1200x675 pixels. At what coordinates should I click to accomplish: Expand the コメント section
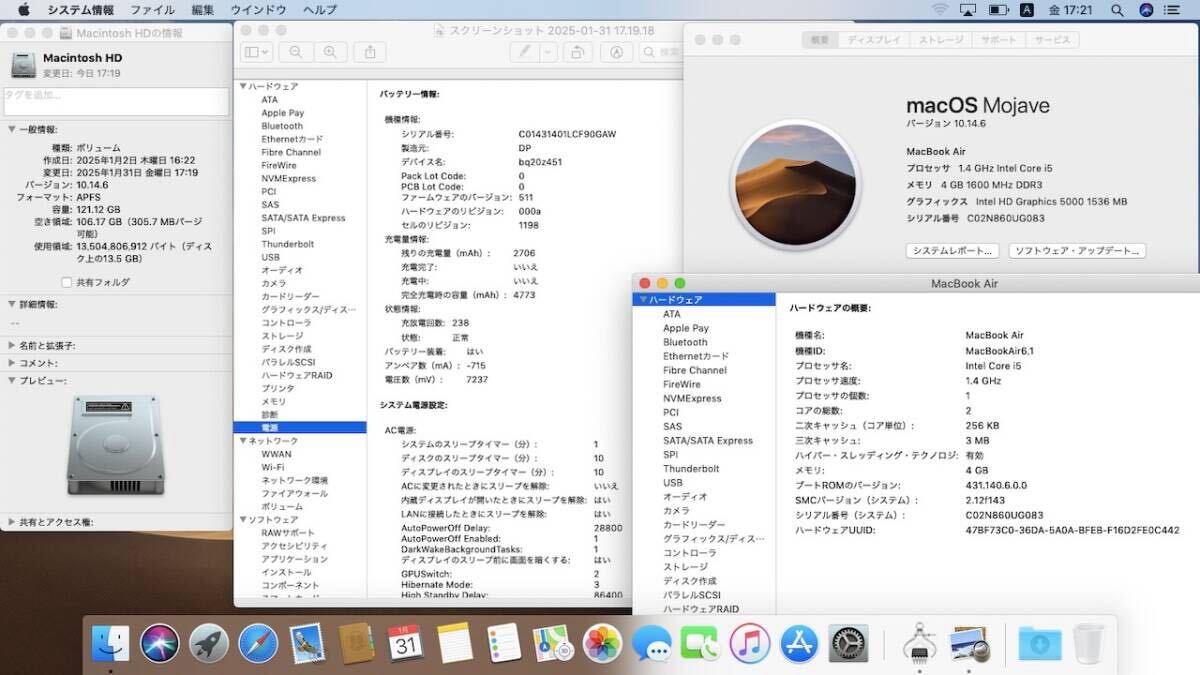[11, 363]
